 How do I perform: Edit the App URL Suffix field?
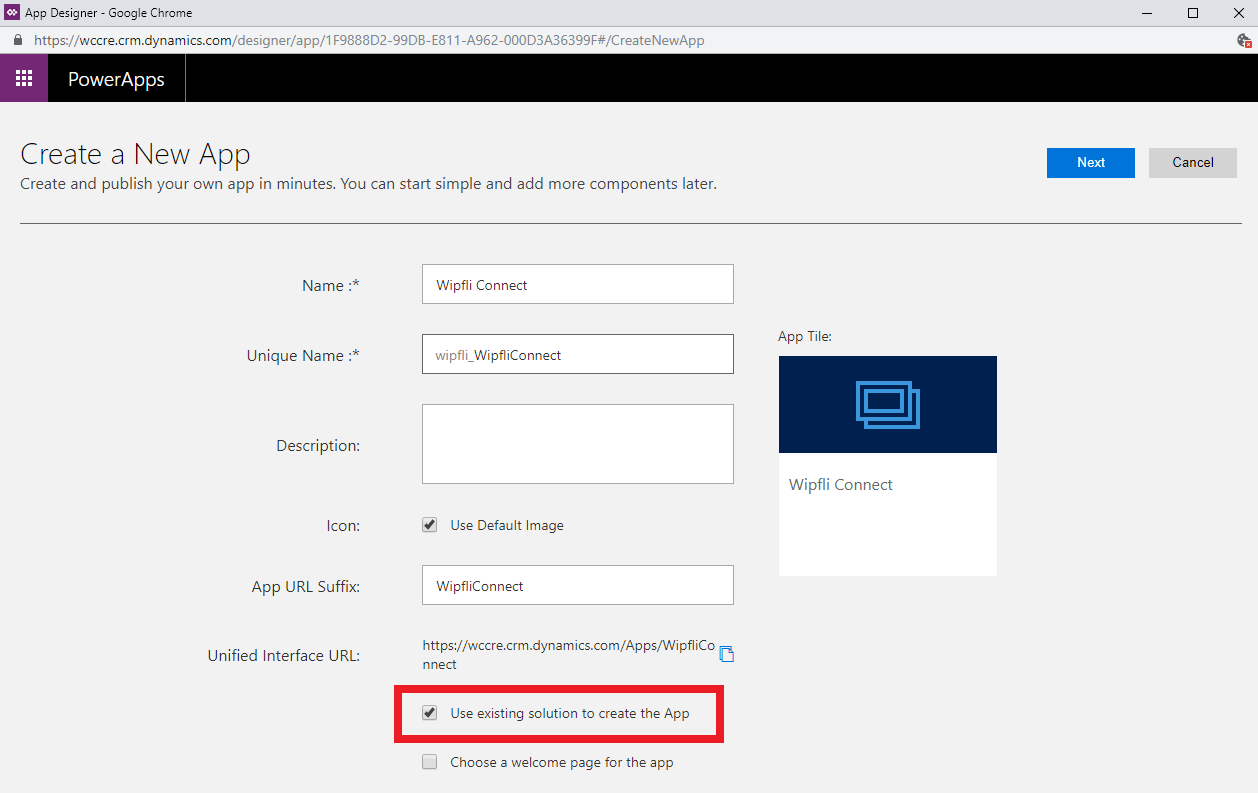pyautogui.click(x=577, y=586)
